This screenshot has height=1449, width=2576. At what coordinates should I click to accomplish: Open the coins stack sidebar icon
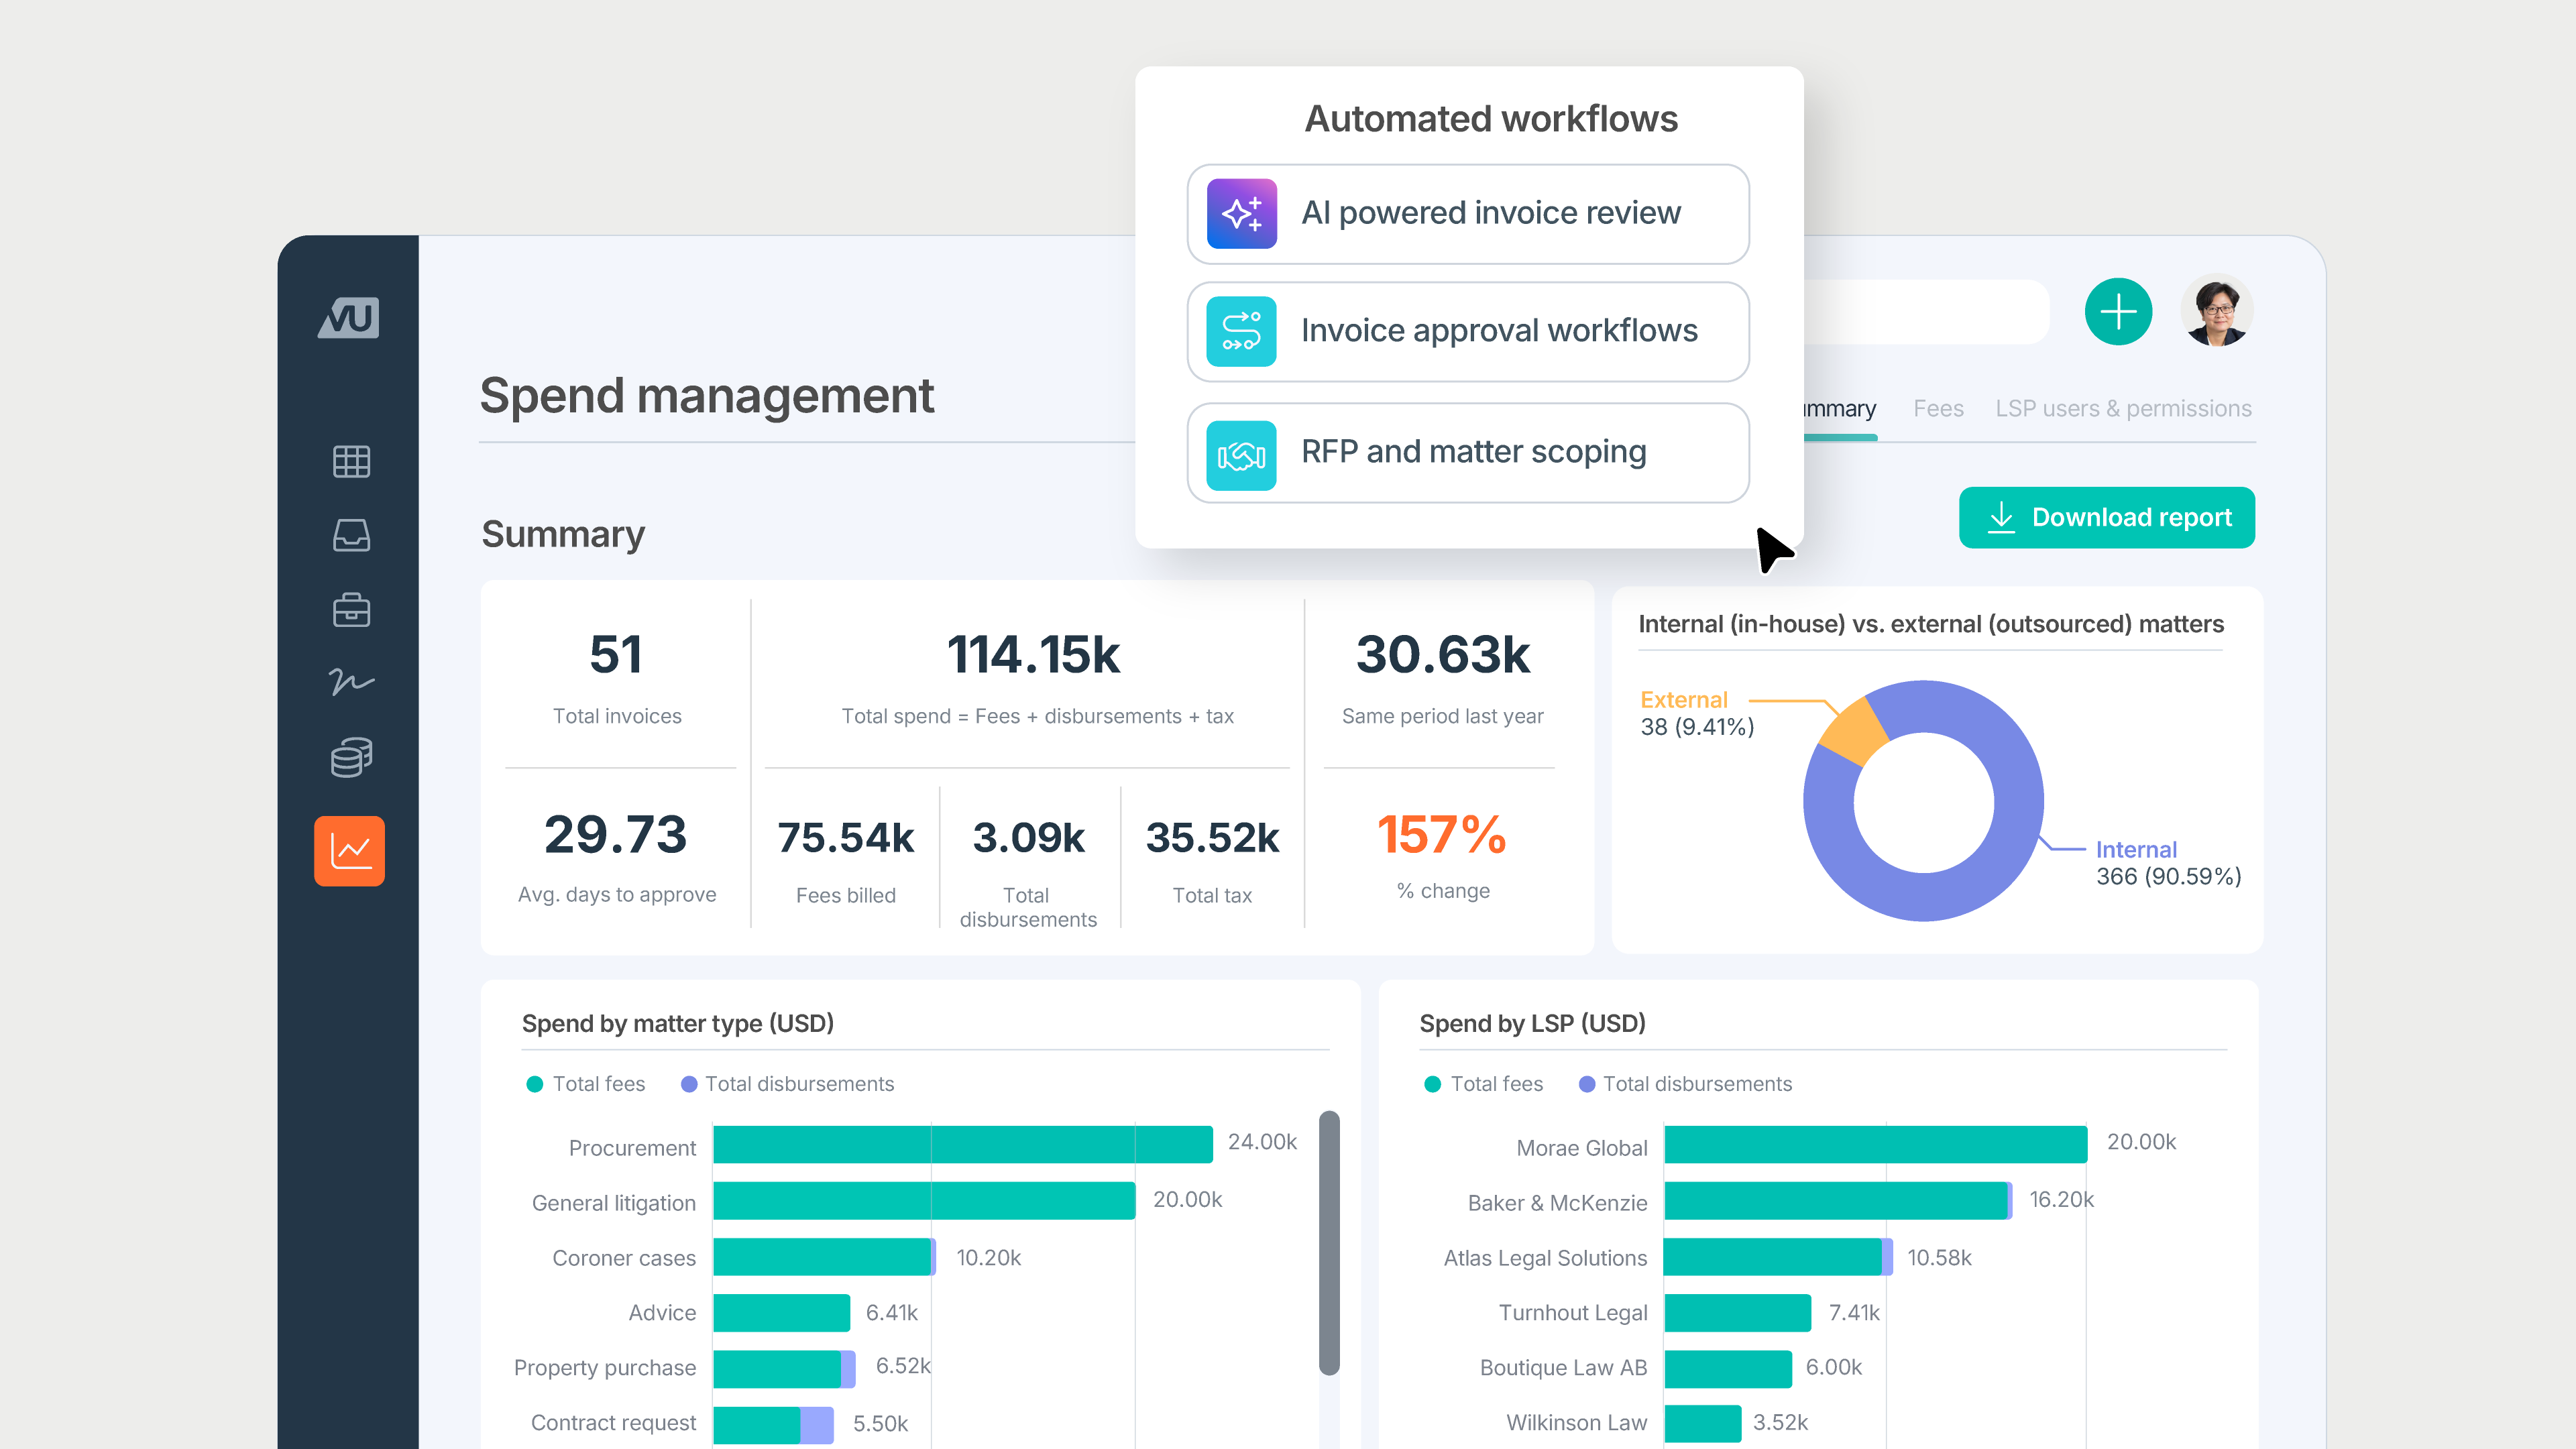click(351, 757)
